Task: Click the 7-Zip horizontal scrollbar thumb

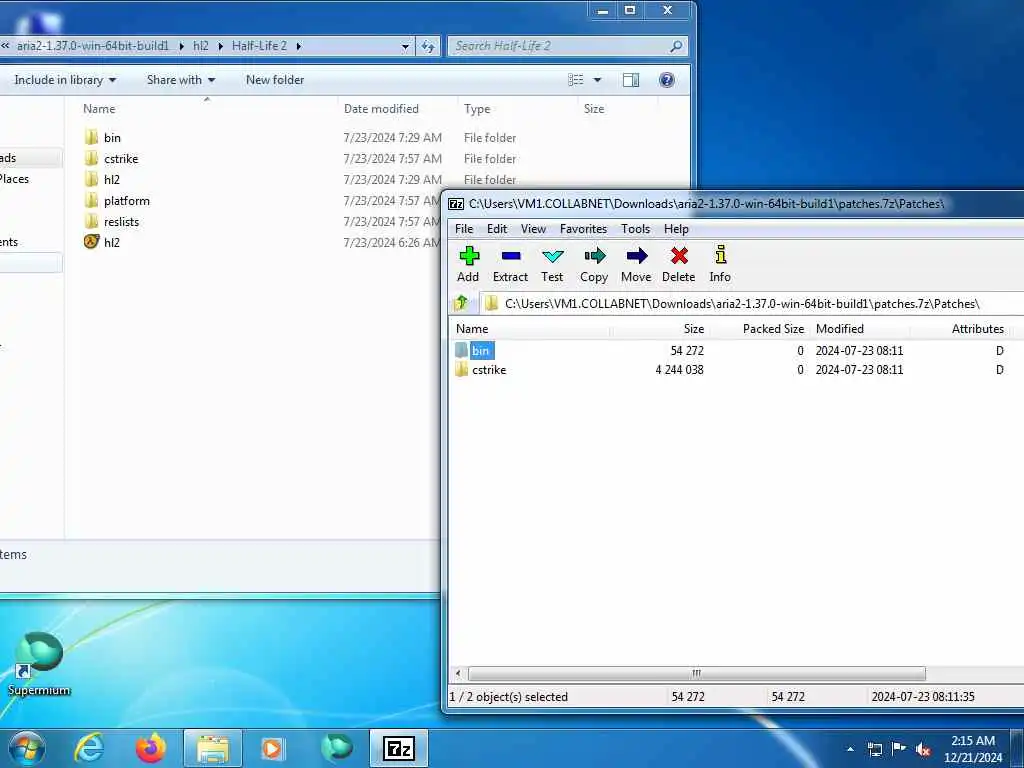Action: [x=696, y=673]
